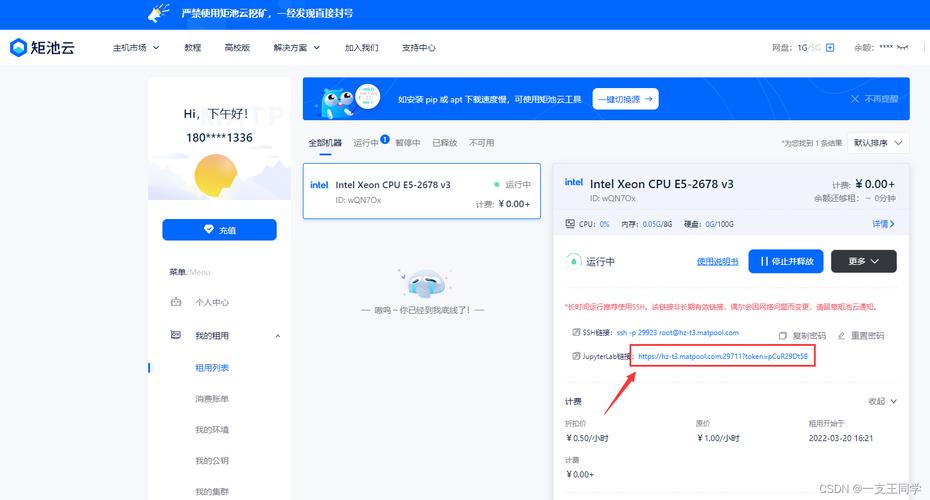This screenshot has height=500, width=930.
Task: Open 消费账单 in the sidebar
Action: [x=212, y=399]
